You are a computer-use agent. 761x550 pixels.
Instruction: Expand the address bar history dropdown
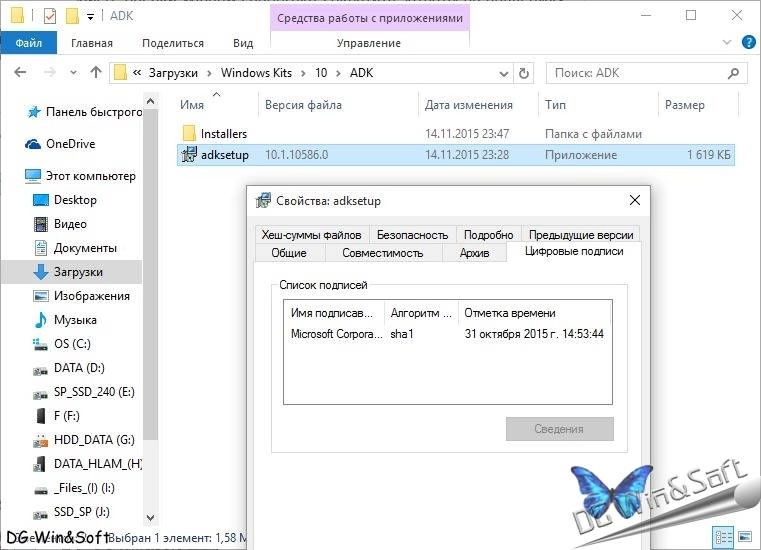point(504,73)
